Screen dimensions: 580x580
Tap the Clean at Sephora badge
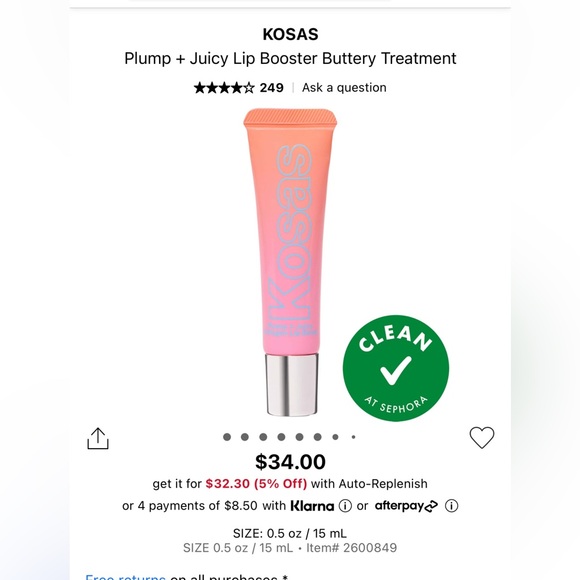coord(396,368)
